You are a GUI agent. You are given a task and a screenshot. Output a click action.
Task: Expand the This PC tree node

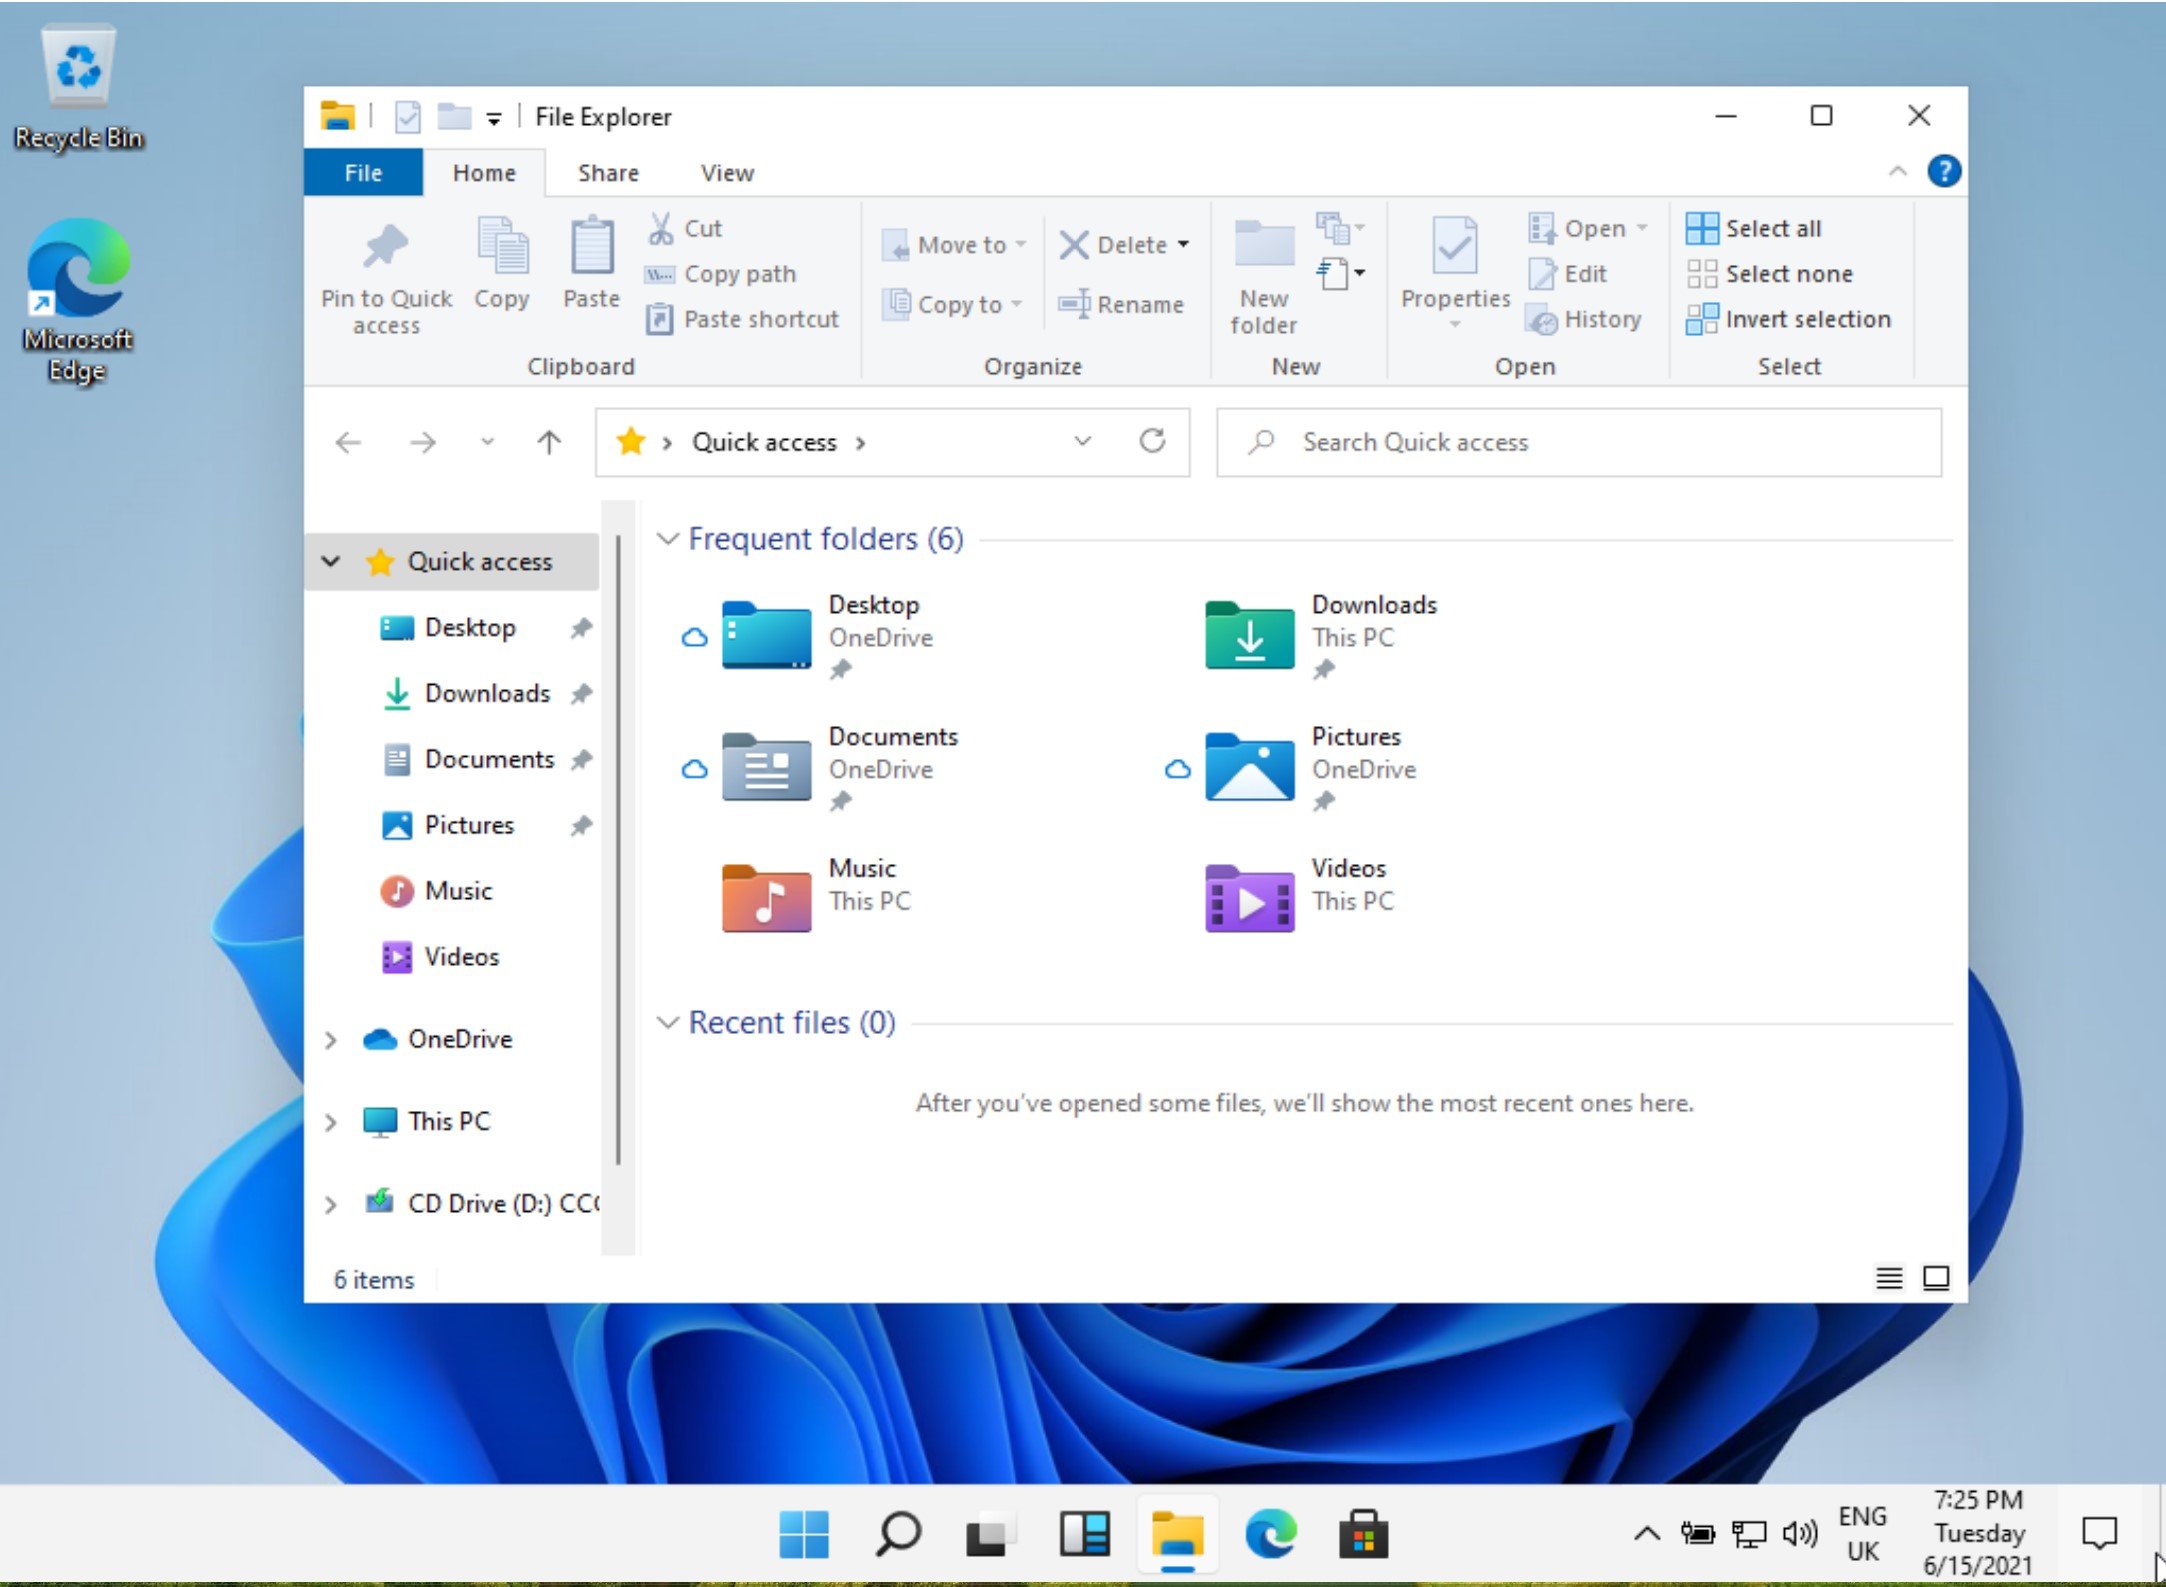point(331,1122)
